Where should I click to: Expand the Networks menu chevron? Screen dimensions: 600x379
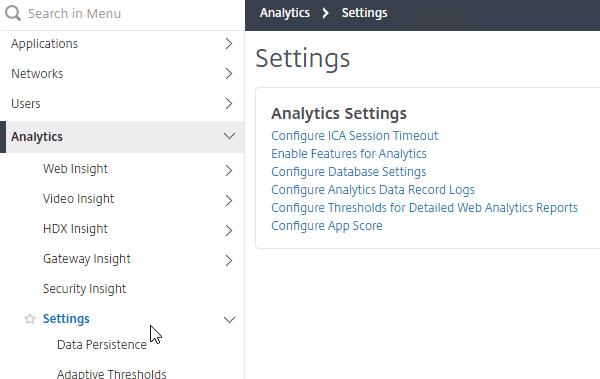tap(229, 74)
